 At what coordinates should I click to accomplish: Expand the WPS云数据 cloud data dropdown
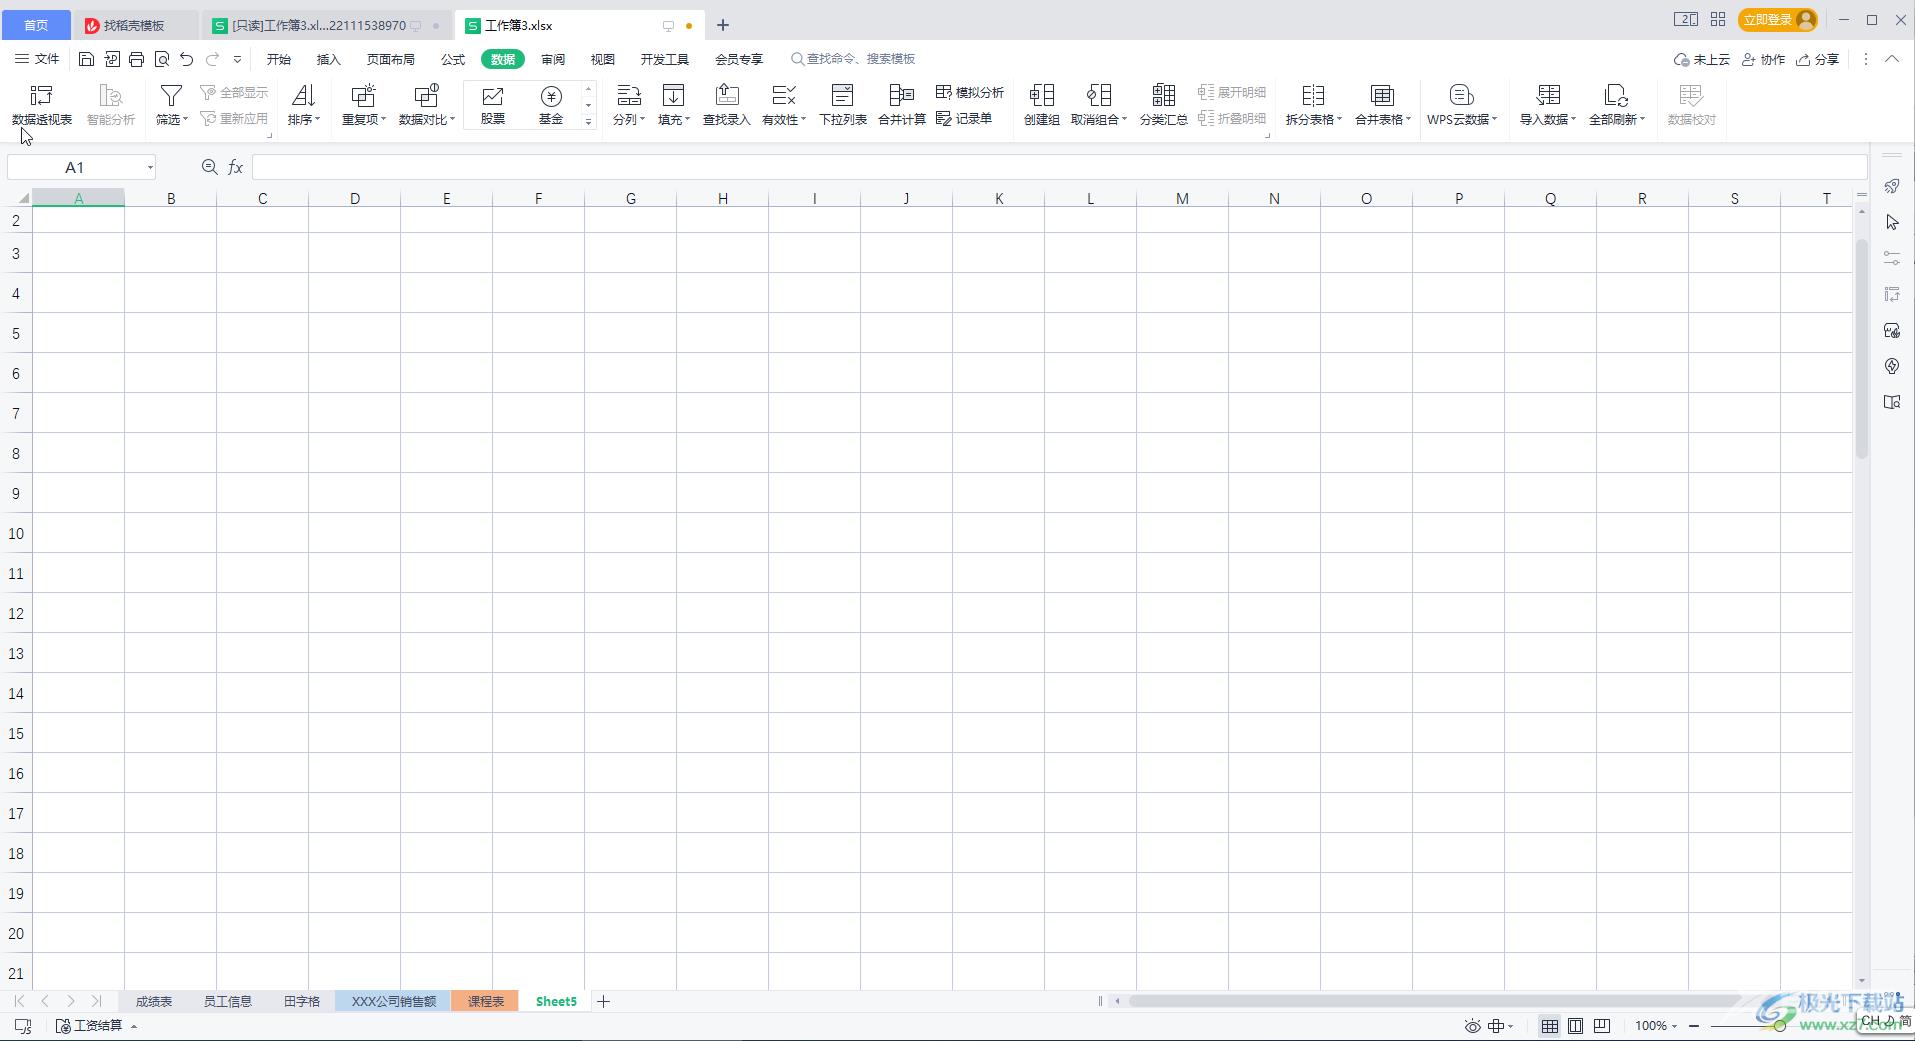[1462, 119]
